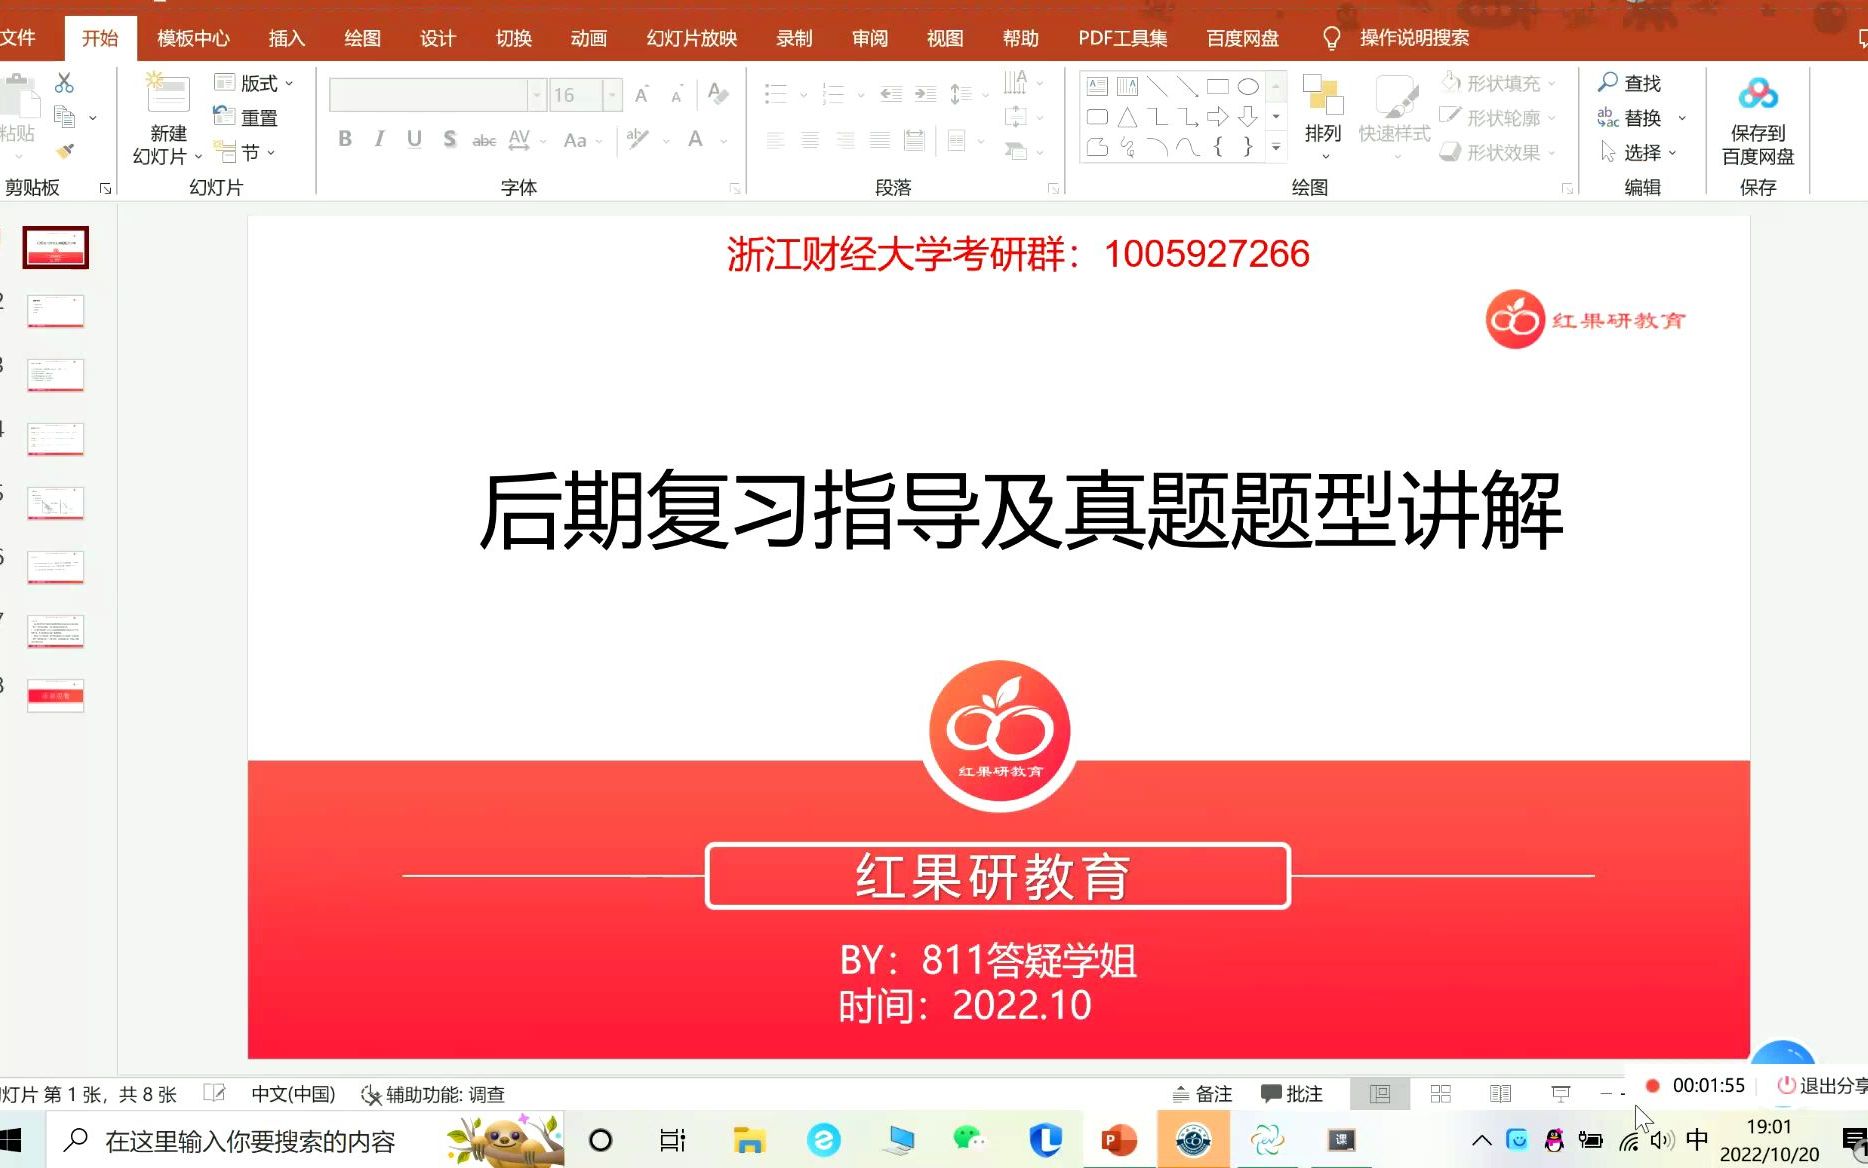Screen dimensions: 1868x1168
Task: Expand the shapes gallery more arrow
Action: pyautogui.click(x=1276, y=148)
